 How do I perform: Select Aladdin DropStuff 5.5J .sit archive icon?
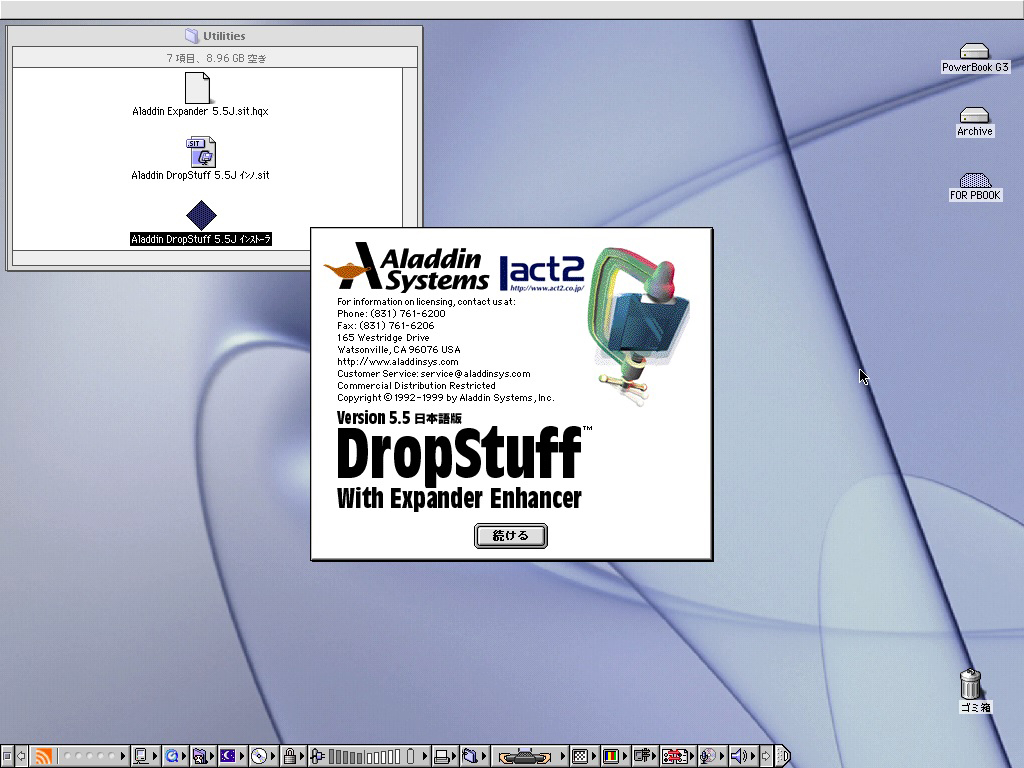pos(200,152)
